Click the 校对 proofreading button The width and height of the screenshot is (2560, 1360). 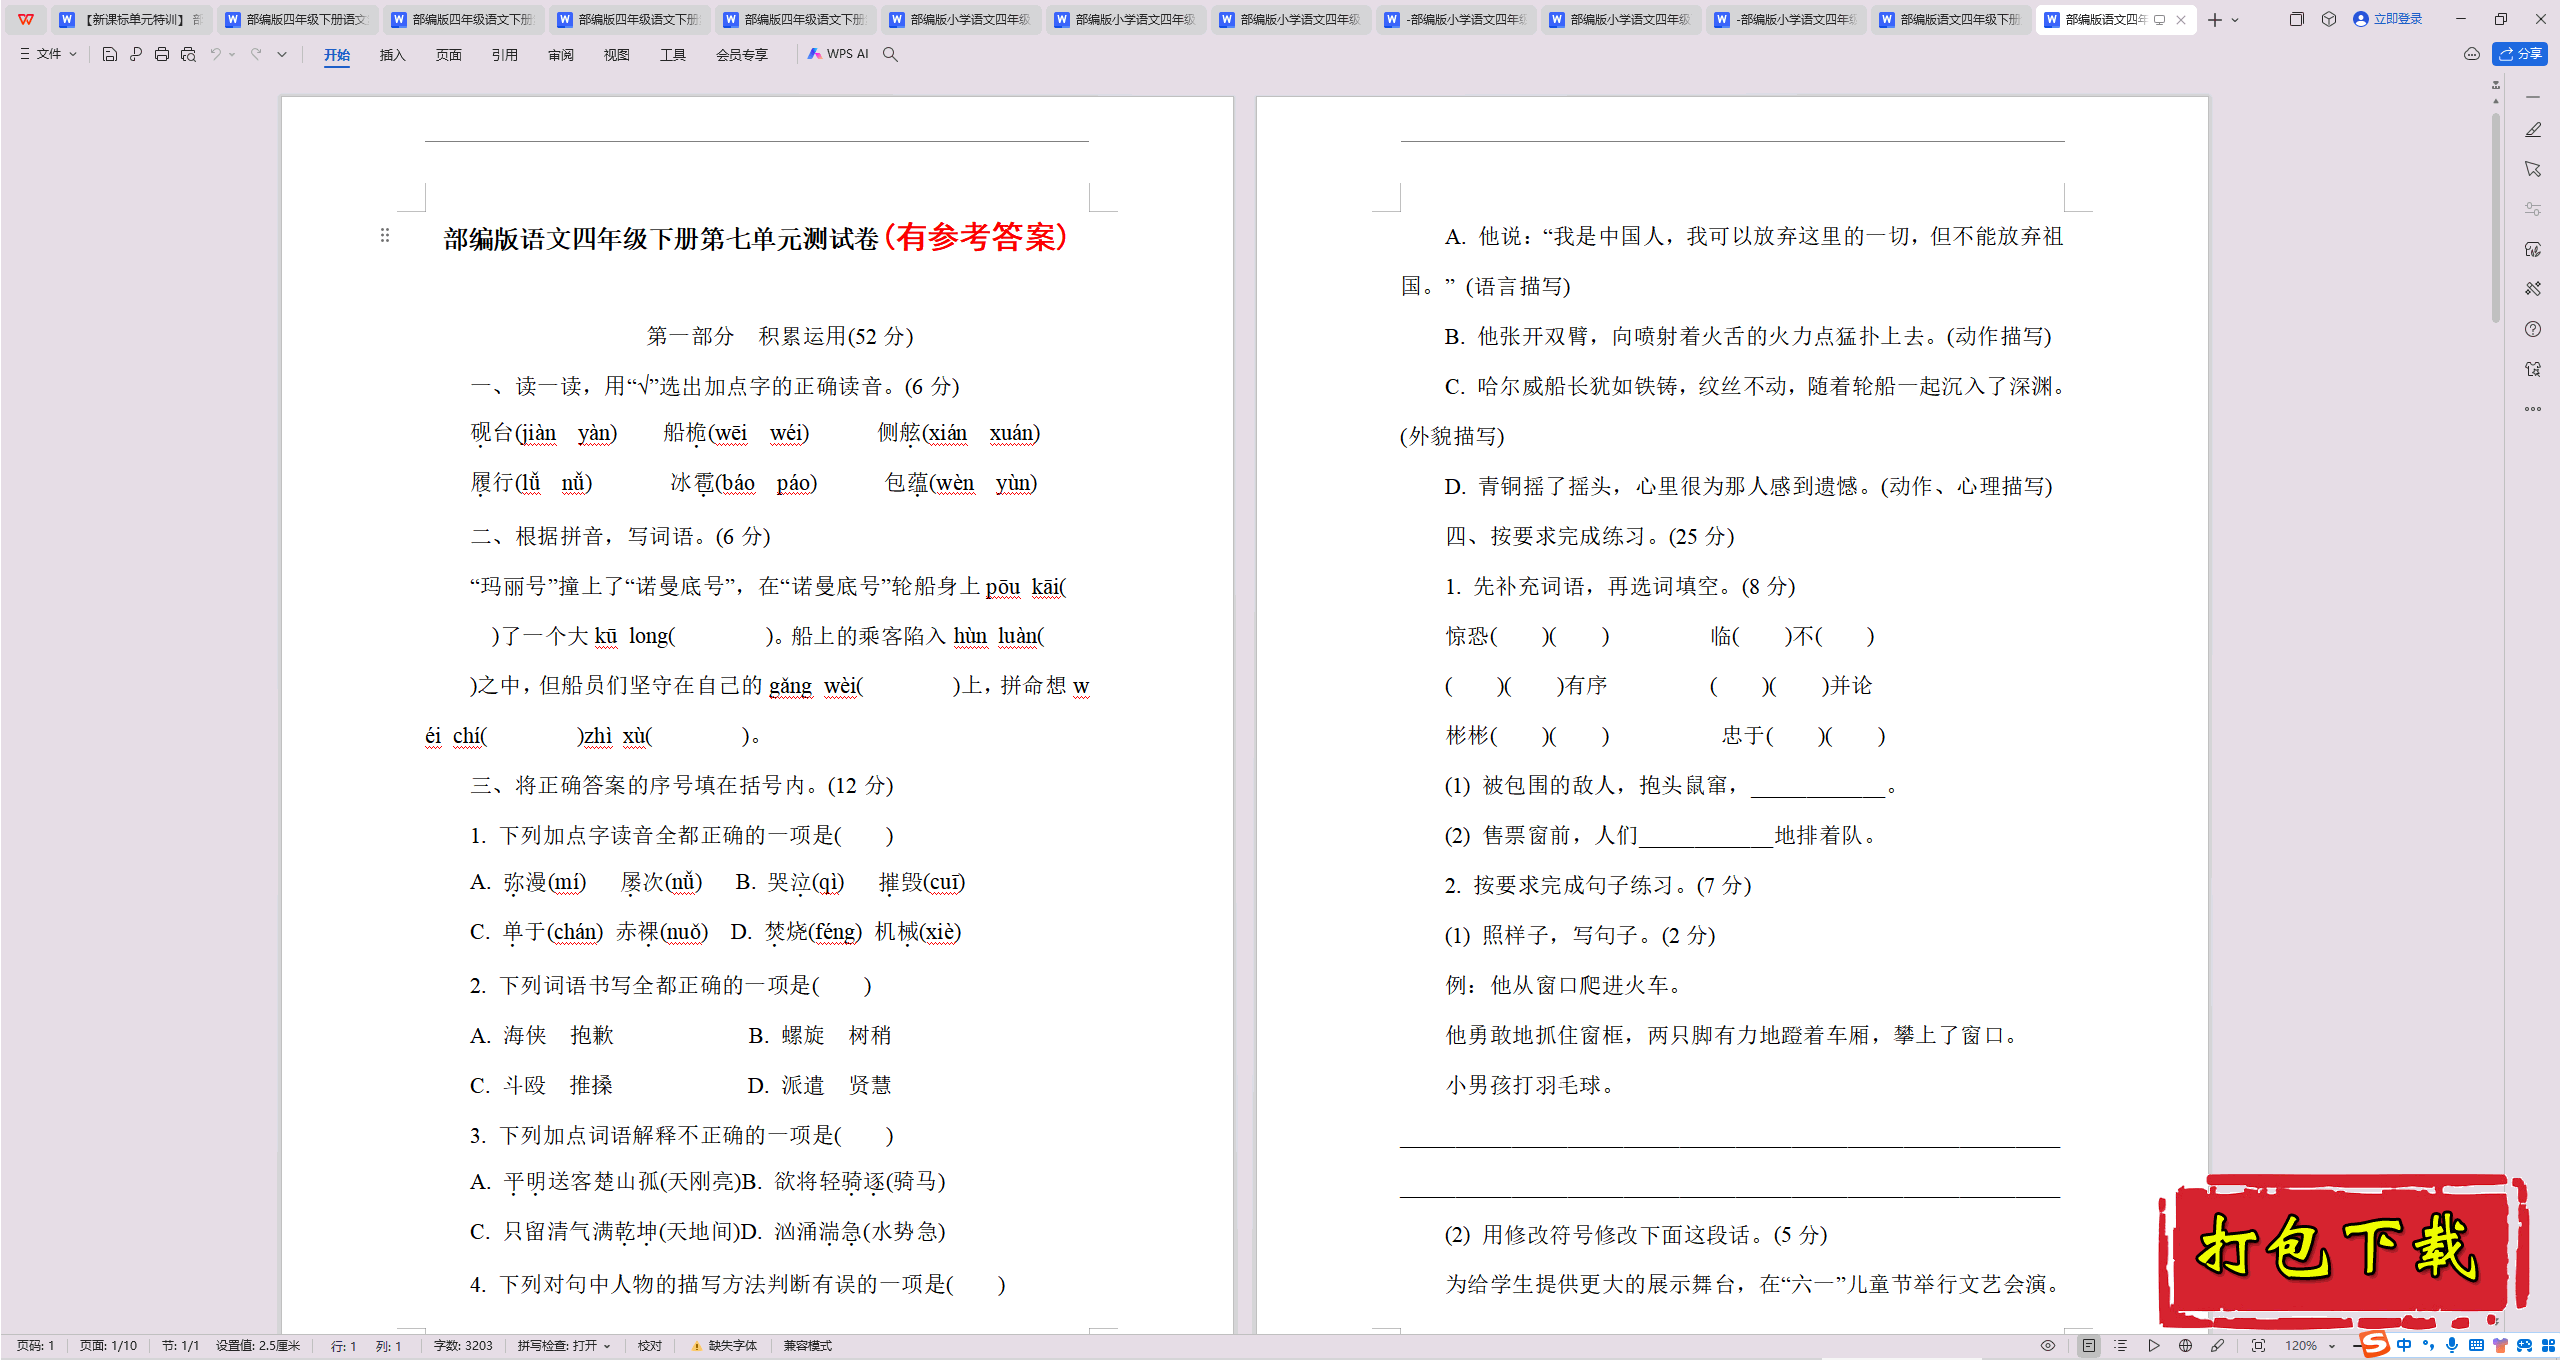(x=650, y=1346)
